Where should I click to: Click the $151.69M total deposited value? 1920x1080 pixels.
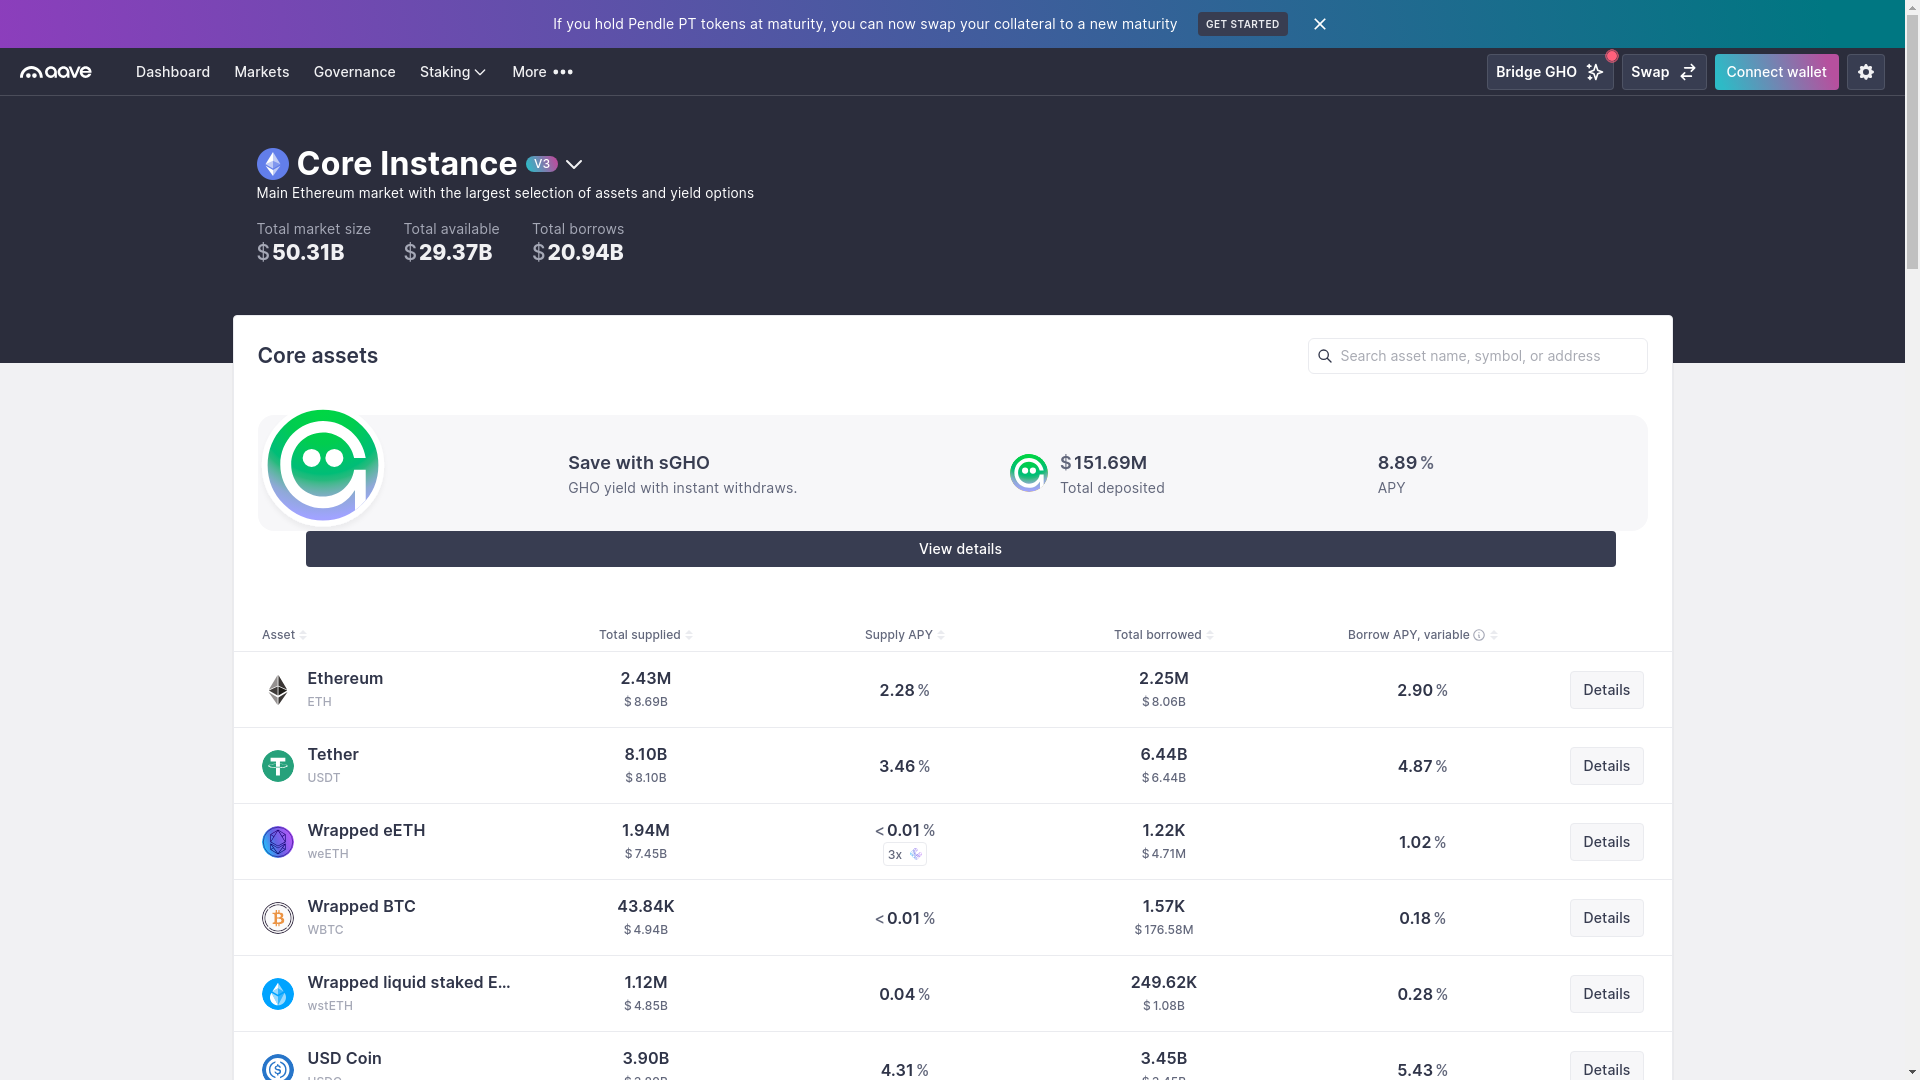point(1104,463)
